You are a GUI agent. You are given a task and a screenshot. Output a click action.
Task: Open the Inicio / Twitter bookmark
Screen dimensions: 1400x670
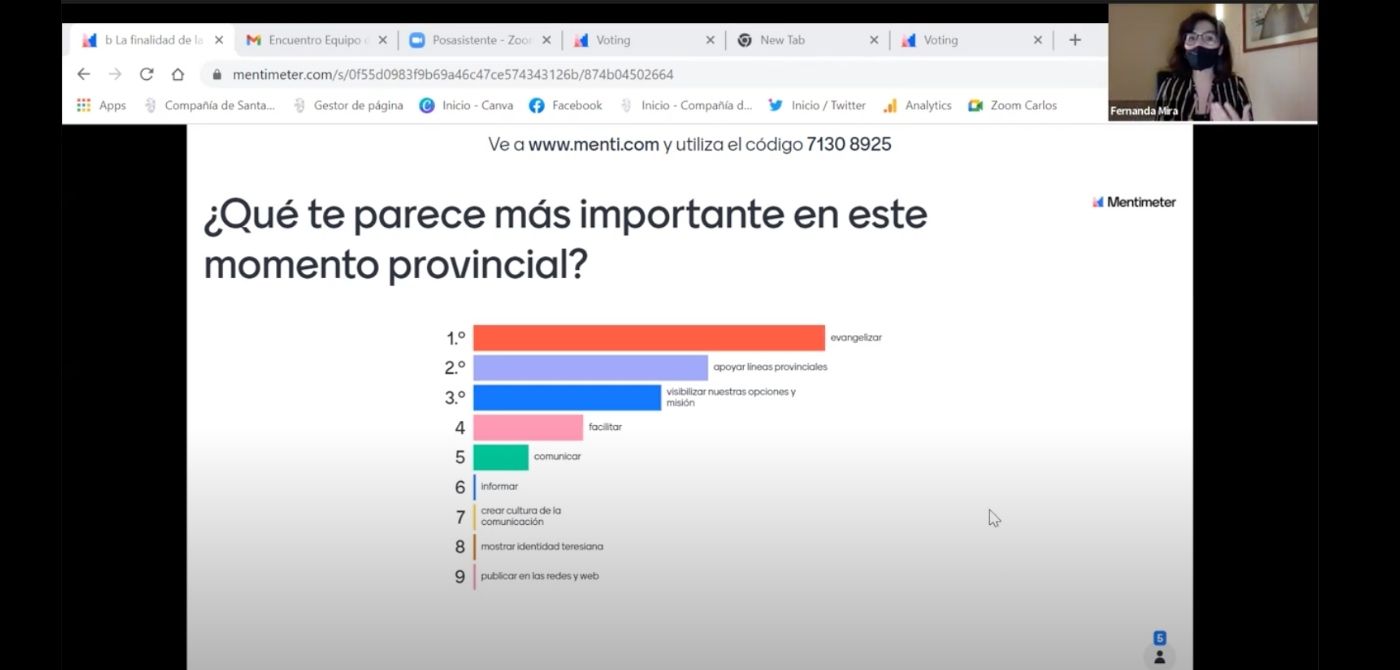[x=817, y=105]
